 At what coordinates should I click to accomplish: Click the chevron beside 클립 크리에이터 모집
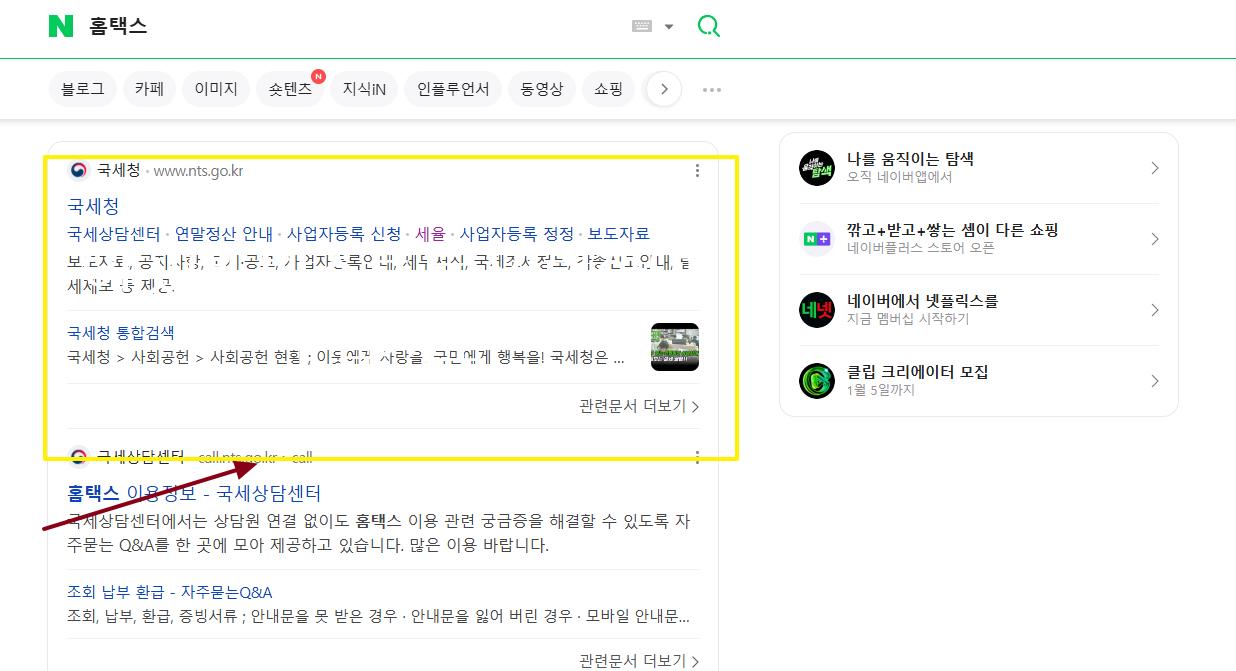click(1155, 381)
